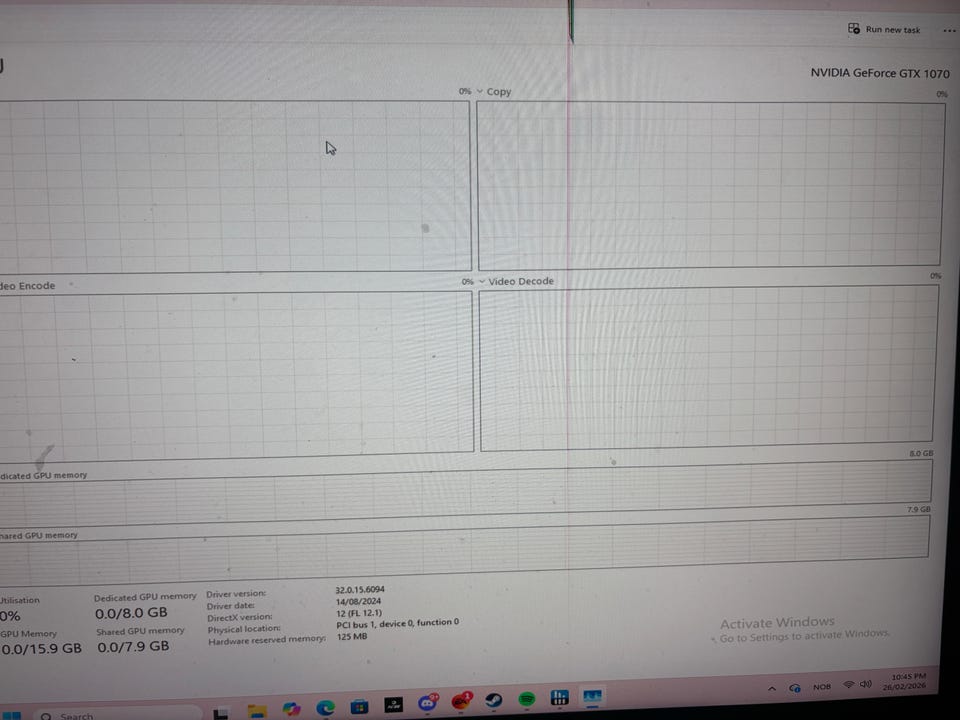Click the Run new task icon
This screenshot has height=720, width=960.
853,28
